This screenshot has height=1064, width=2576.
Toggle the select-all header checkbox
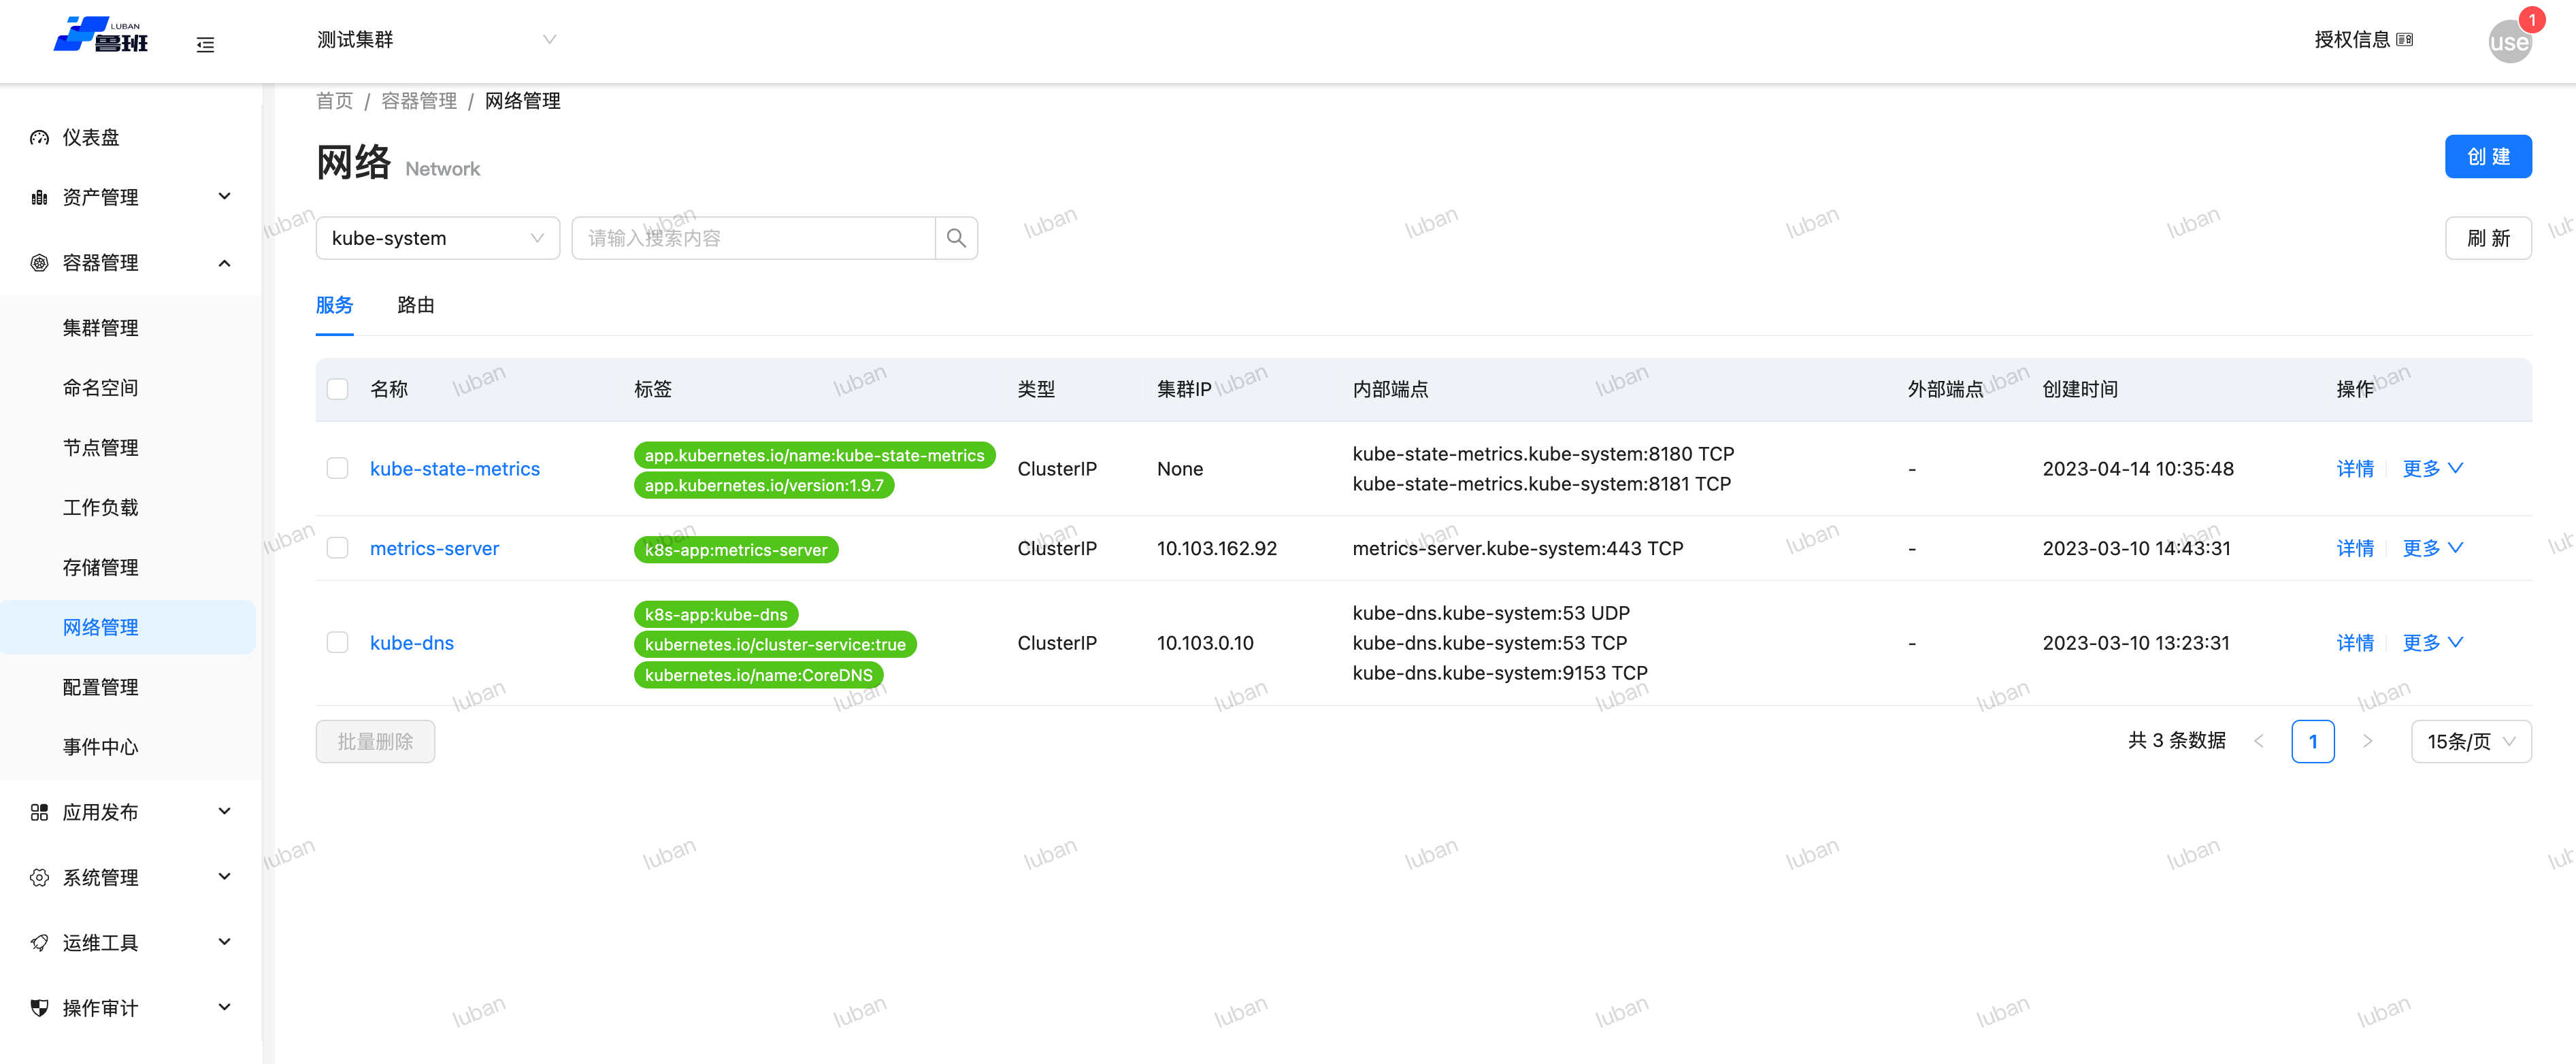pyautogui.click(x=338, y=389)
